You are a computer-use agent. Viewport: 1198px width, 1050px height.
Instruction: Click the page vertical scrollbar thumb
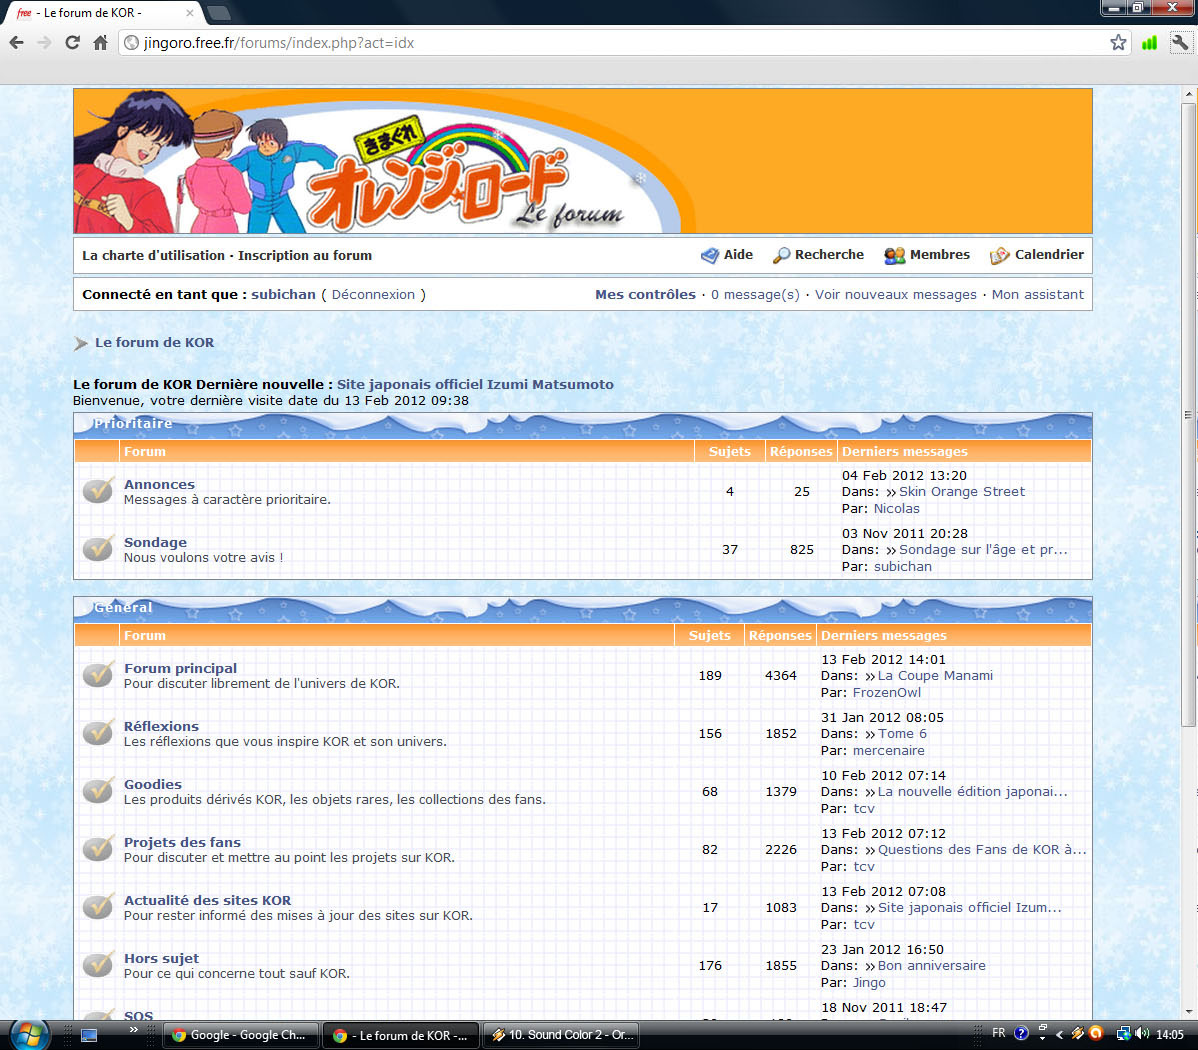point(1188,413)
